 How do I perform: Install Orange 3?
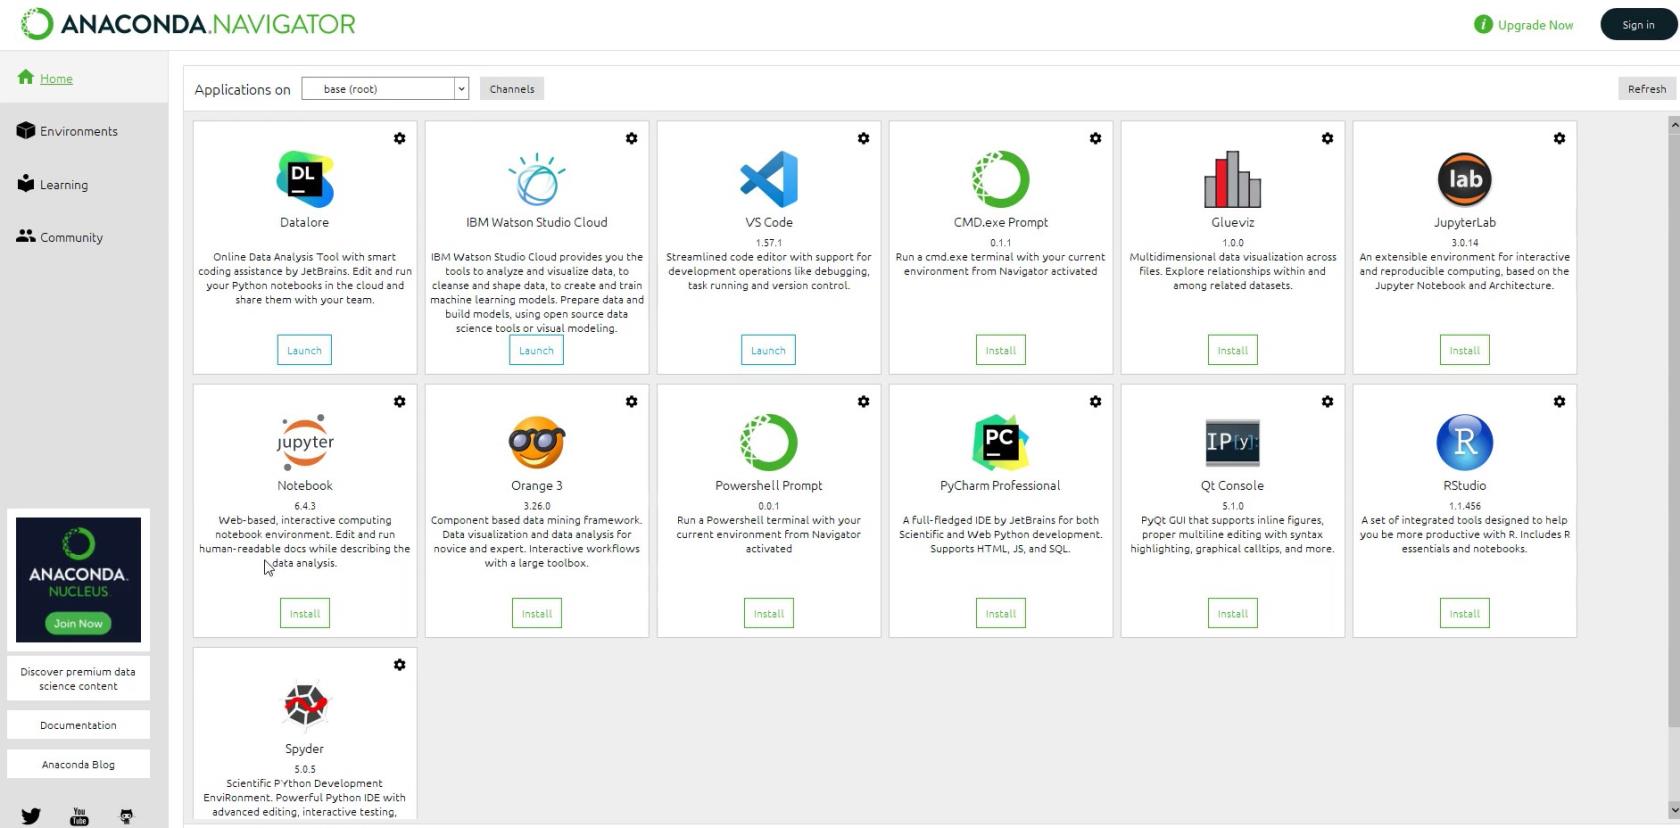[537, 613]
